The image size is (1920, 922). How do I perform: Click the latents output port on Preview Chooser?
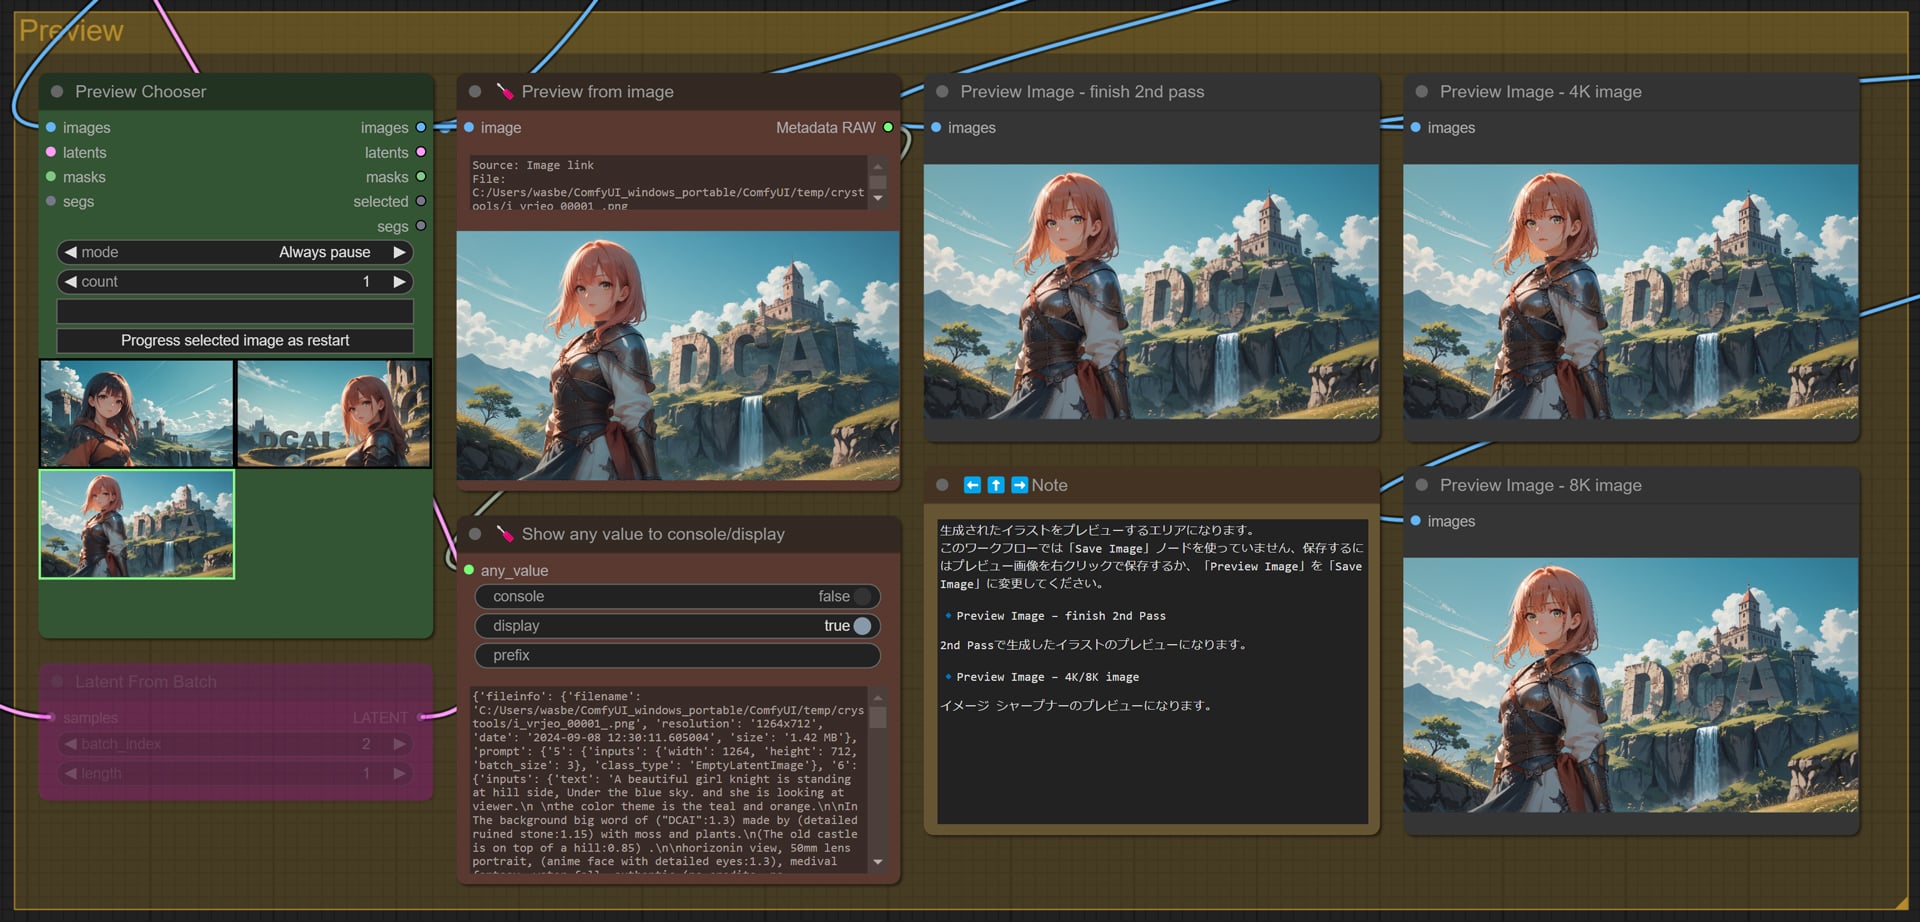[421, 152]
